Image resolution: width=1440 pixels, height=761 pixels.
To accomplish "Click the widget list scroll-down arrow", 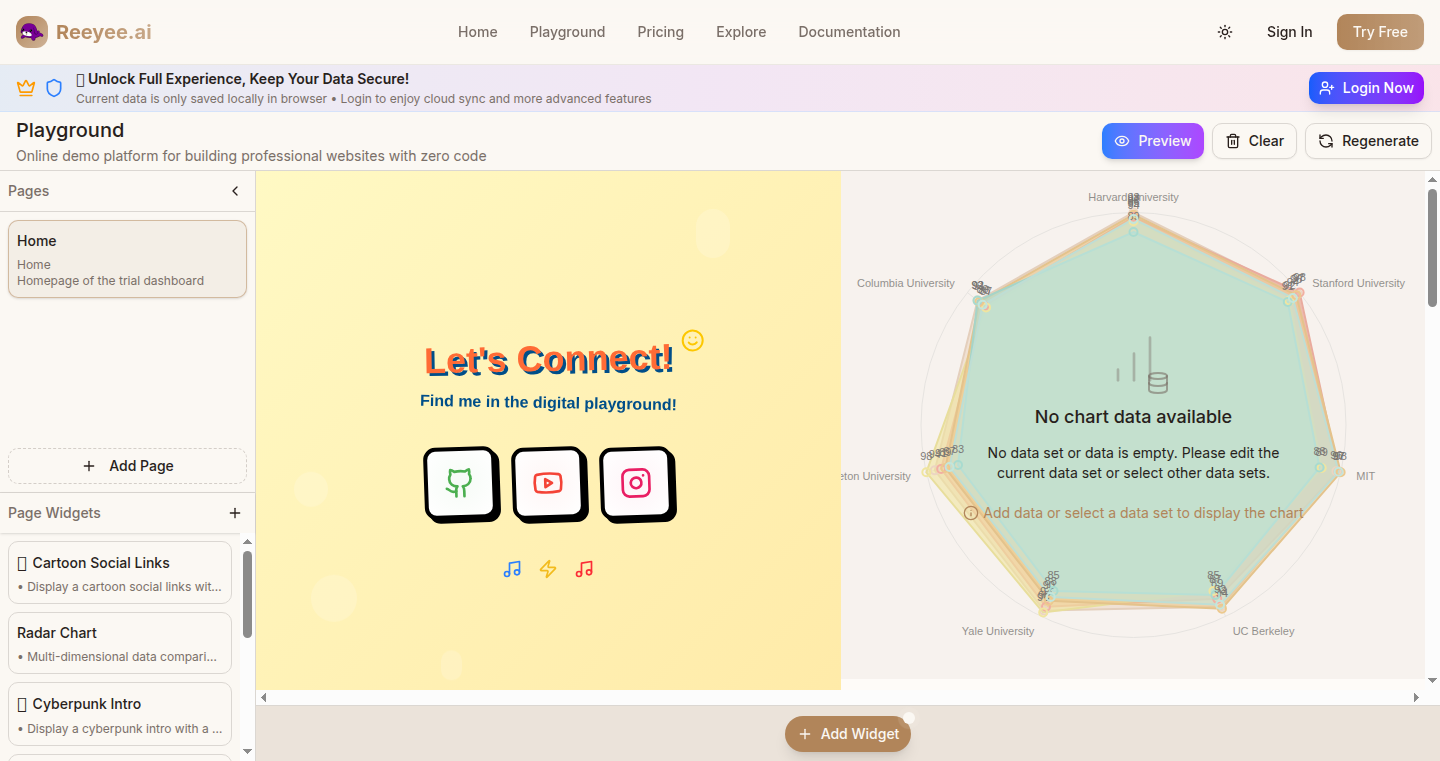I will 247,751.
